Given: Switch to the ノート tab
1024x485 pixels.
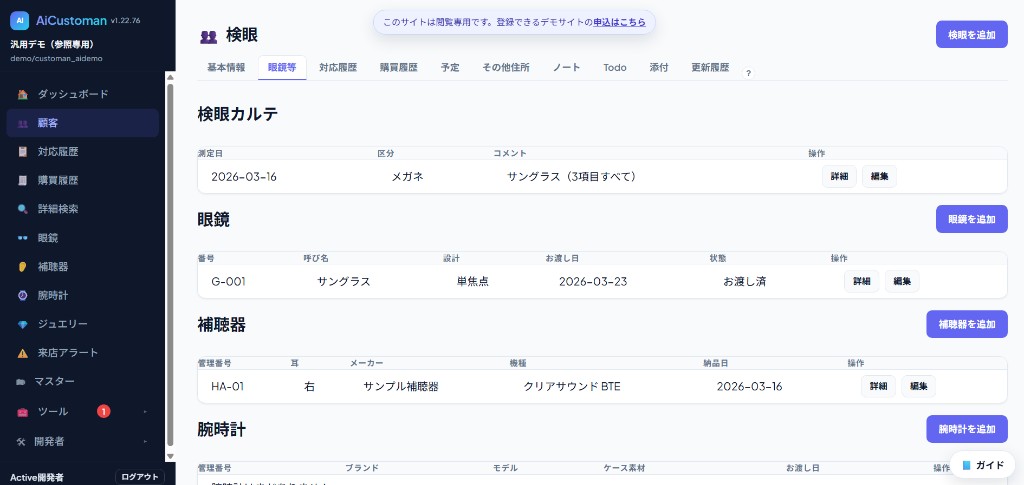Looking at the screenshot, I should coord(566,67).
